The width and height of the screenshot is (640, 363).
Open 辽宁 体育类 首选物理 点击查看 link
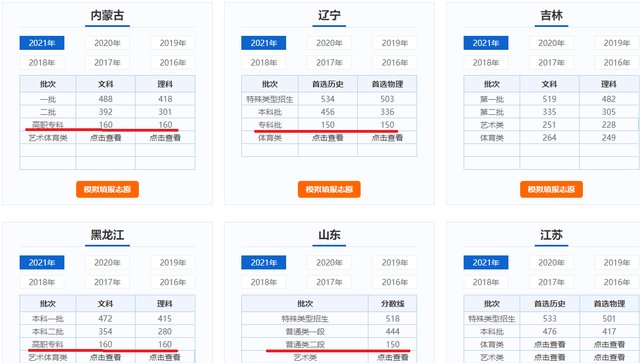click(x=387, y=138)
